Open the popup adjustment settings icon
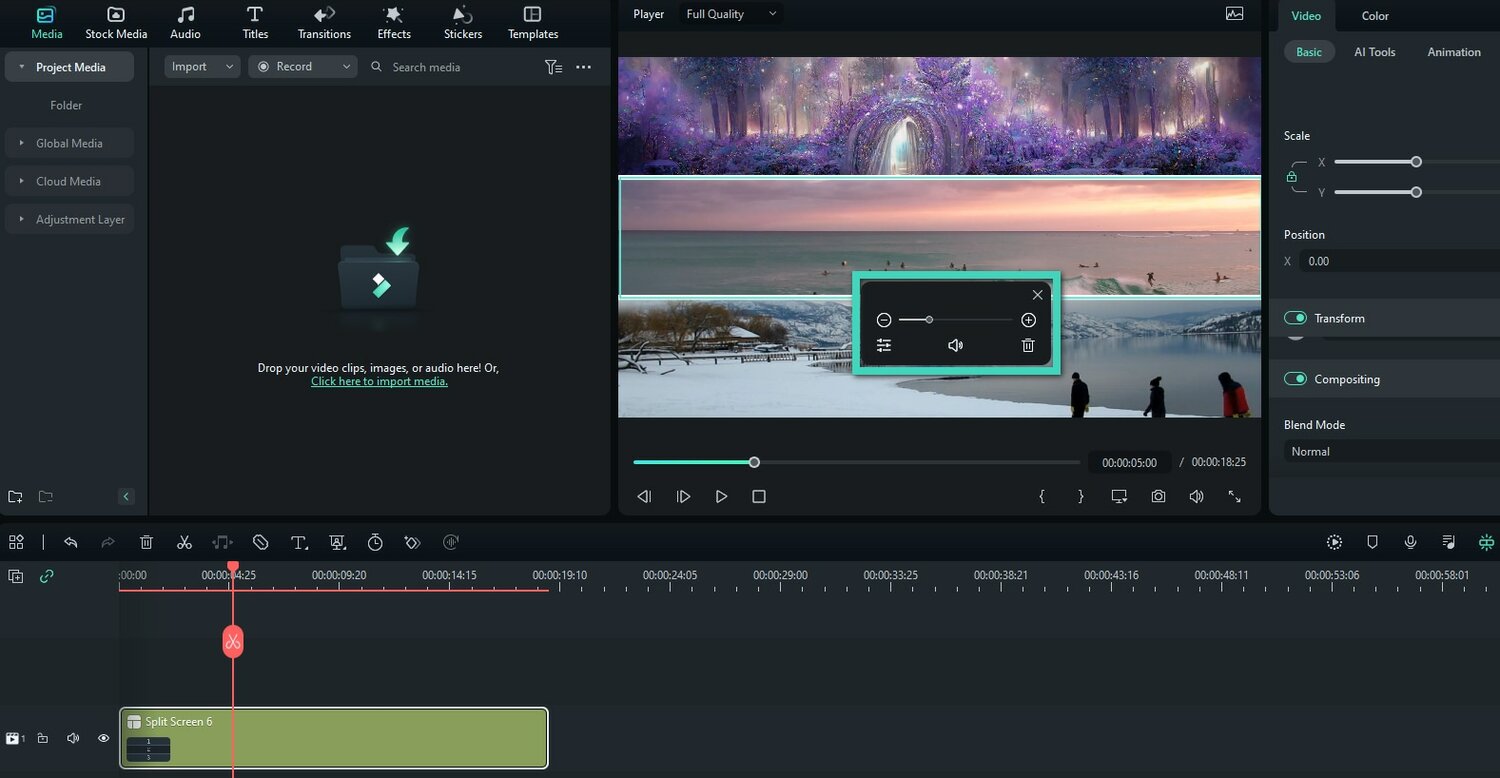 [884, 345]
